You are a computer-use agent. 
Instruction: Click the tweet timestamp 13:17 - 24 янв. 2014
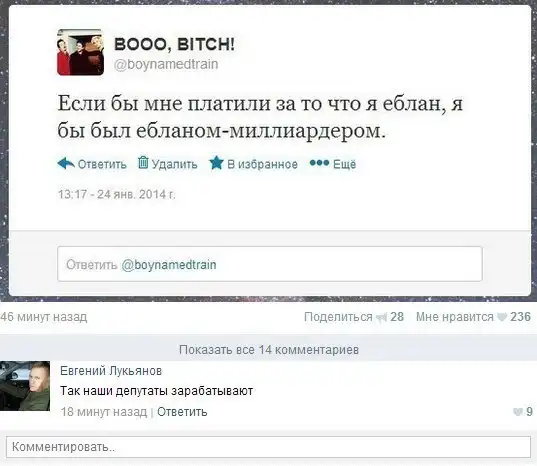116,194
